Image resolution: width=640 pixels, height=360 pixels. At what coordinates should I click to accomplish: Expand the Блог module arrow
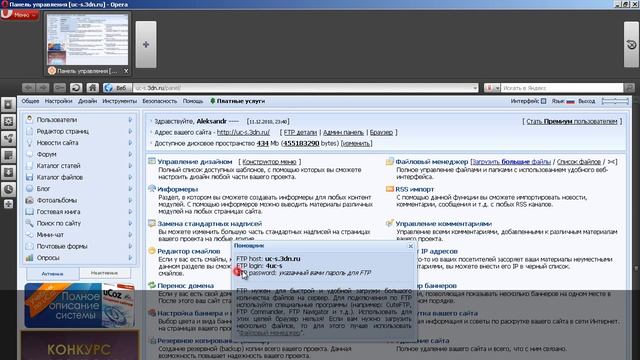(130, 189)
